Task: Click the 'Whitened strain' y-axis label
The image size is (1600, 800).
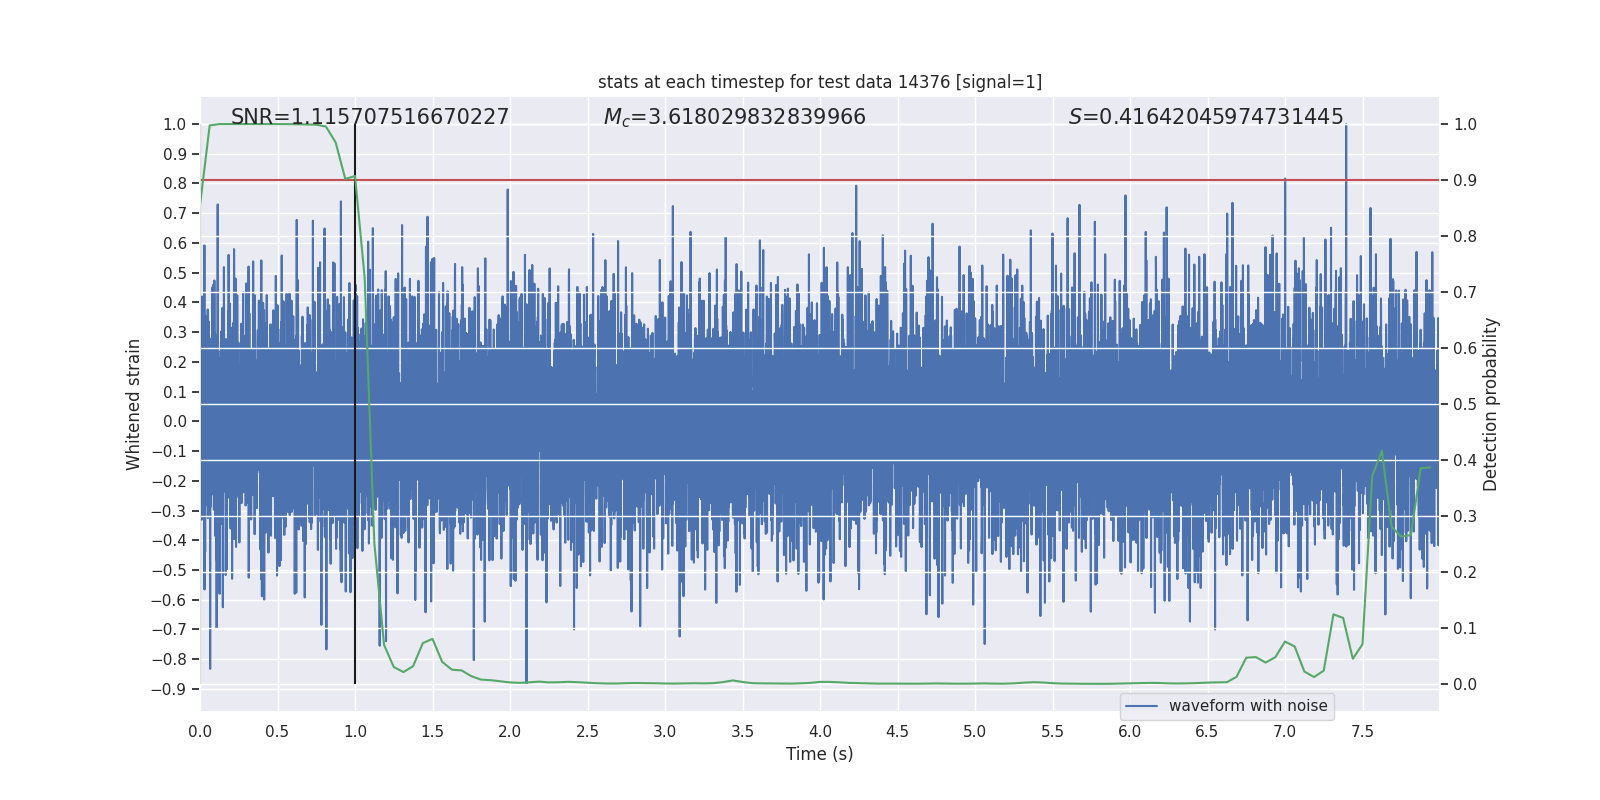Action: pyautogui.click(x=133, y=404)
